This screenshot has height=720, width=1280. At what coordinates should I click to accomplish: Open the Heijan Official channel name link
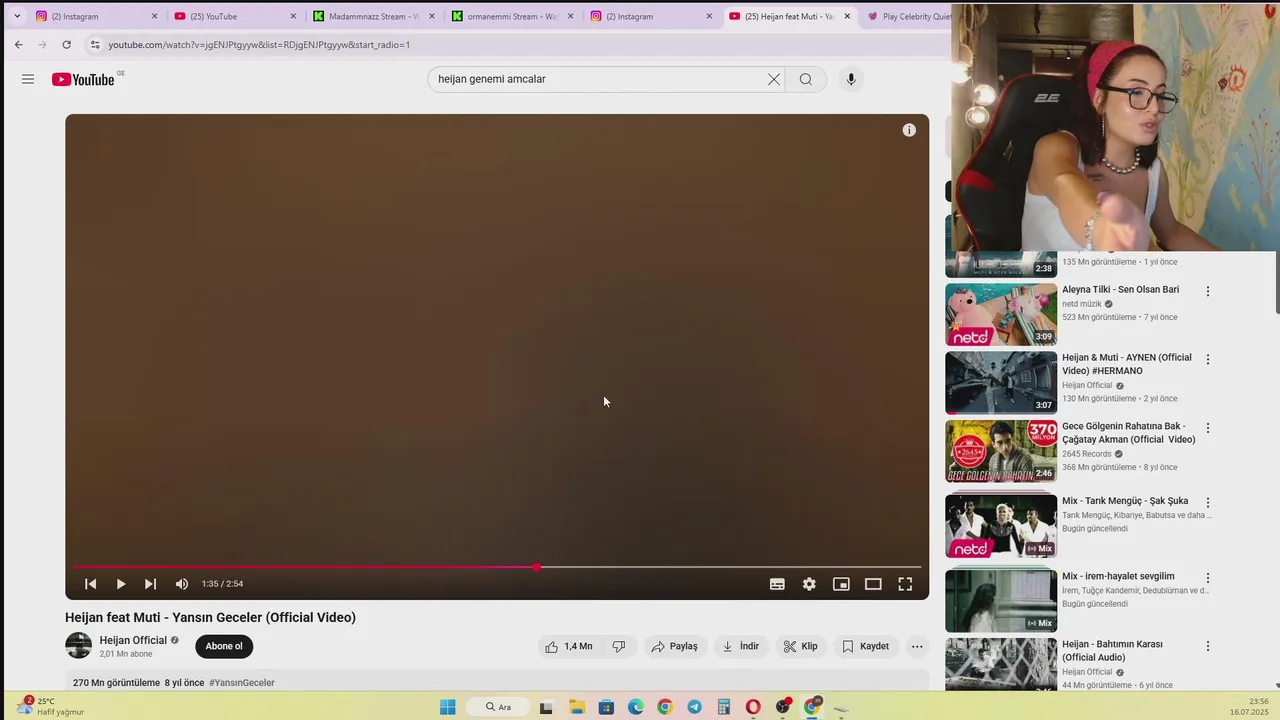[x=133, y=640]
